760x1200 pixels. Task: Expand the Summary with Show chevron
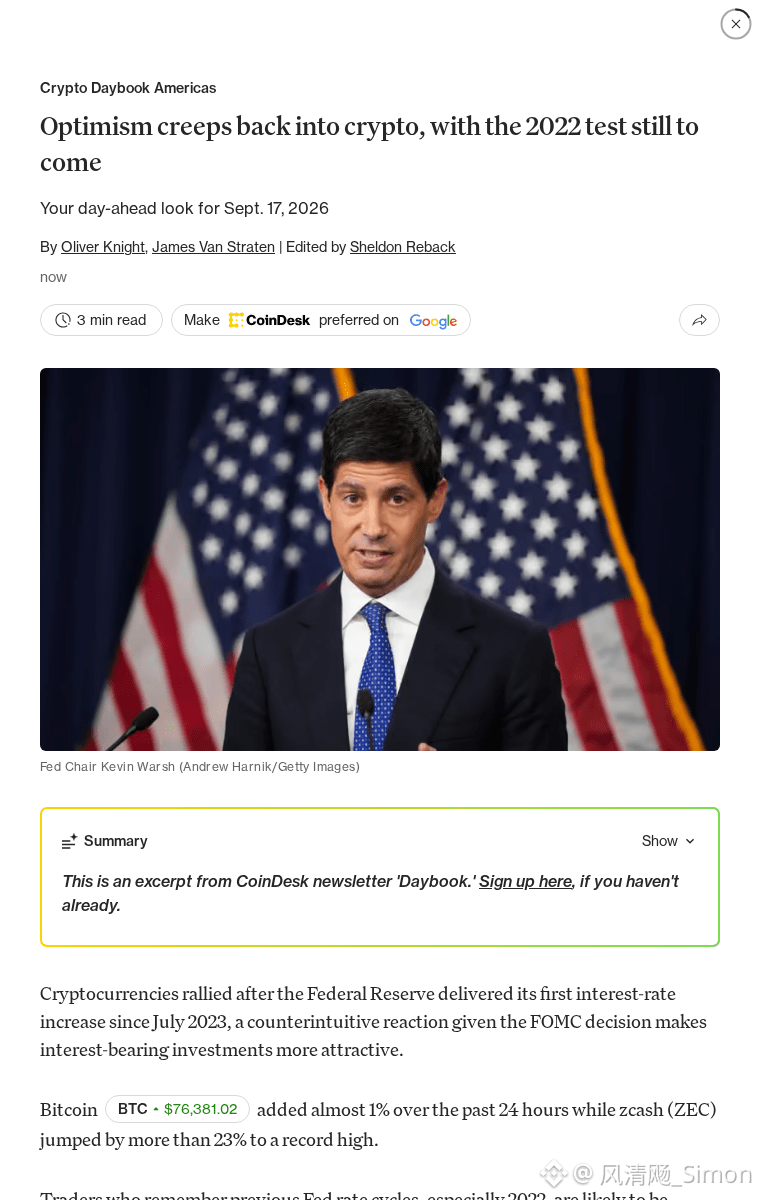(690, 841)
